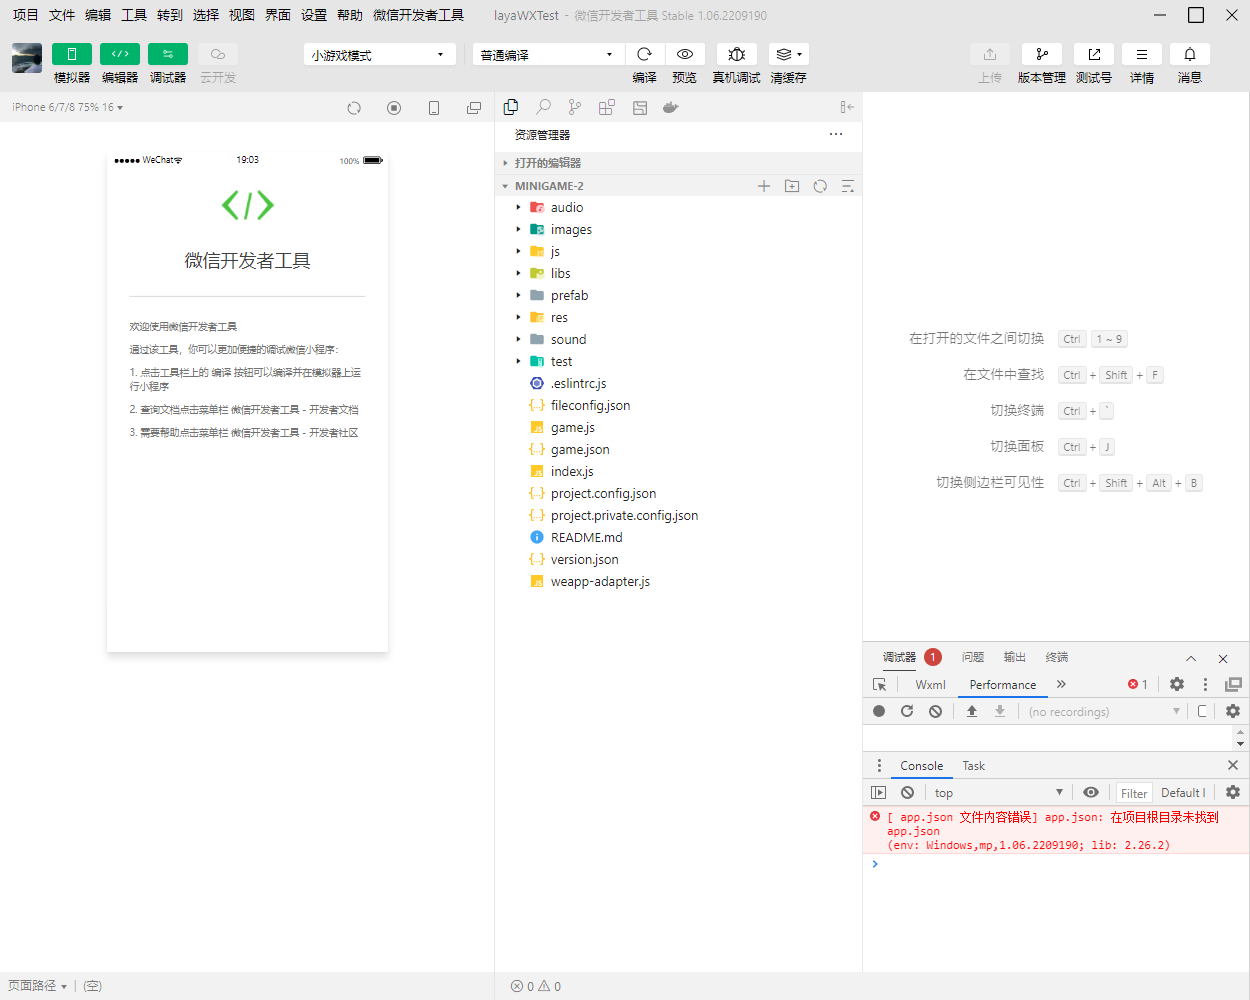Click the 编译 compile refresh icon
This screenshot has width=1250, height=1000.
(645, 54)
